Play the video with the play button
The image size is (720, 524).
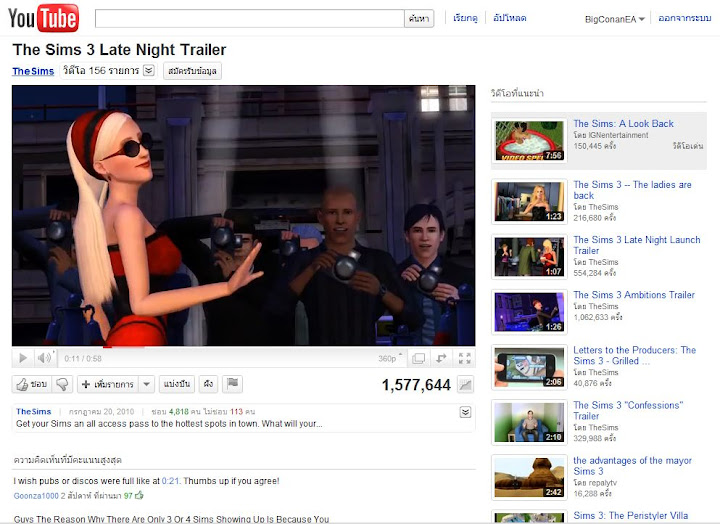[x=22, y=358]
